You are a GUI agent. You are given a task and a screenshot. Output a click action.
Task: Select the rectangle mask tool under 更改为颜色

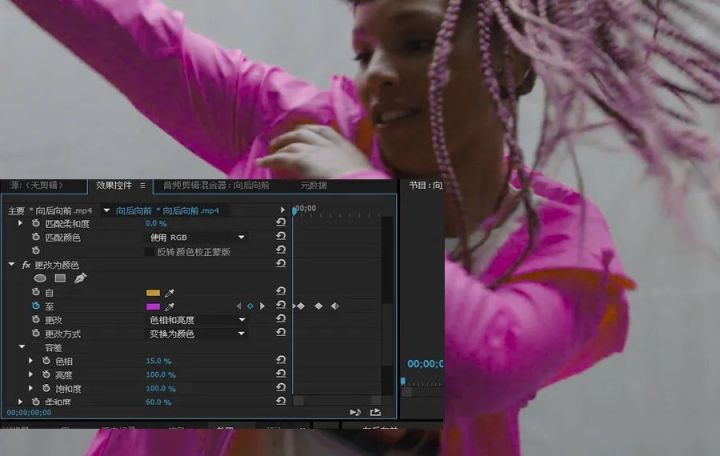(60, 278)
